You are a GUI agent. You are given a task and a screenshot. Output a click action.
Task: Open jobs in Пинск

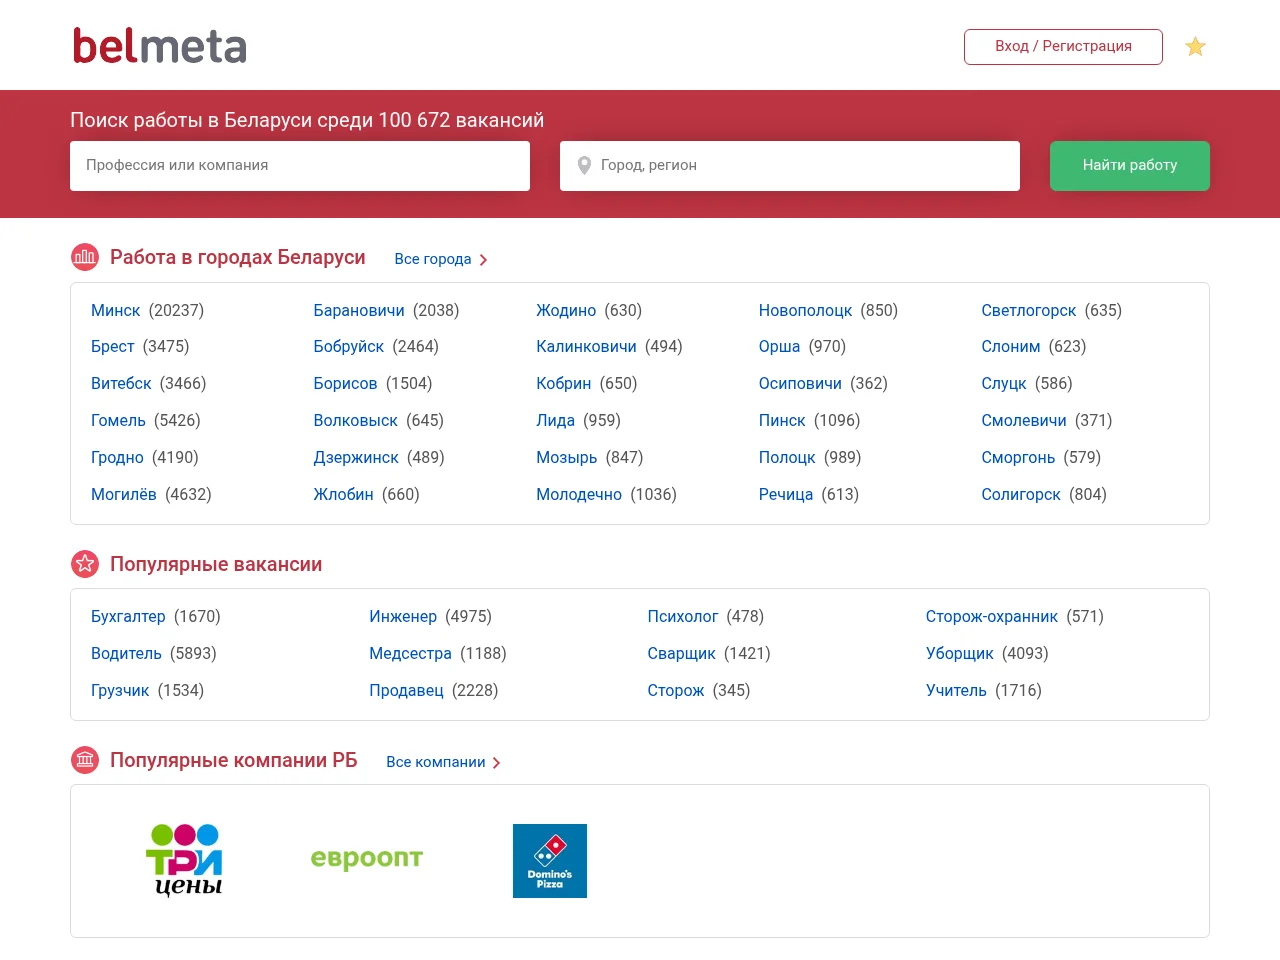point(782,420)
